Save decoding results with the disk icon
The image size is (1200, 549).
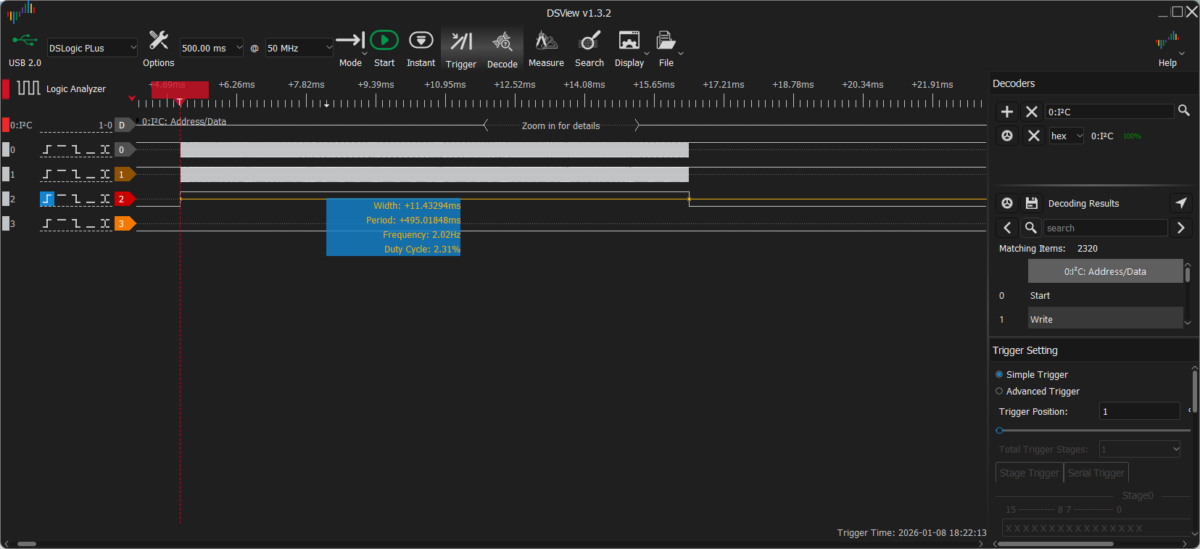[x=1032, y=203]
